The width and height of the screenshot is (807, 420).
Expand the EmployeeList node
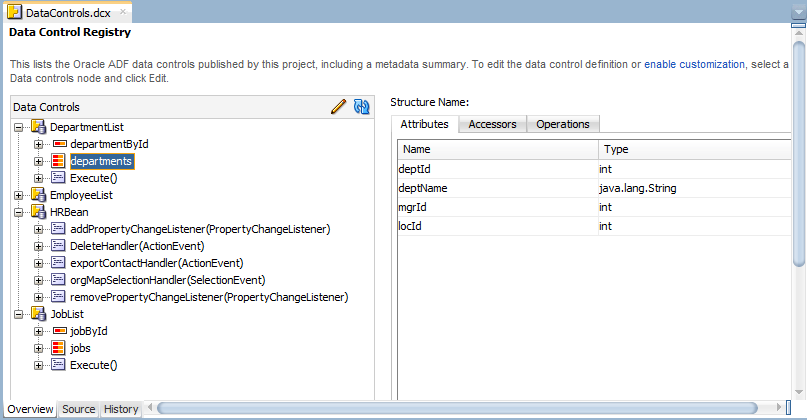click(x=19, y=195)
